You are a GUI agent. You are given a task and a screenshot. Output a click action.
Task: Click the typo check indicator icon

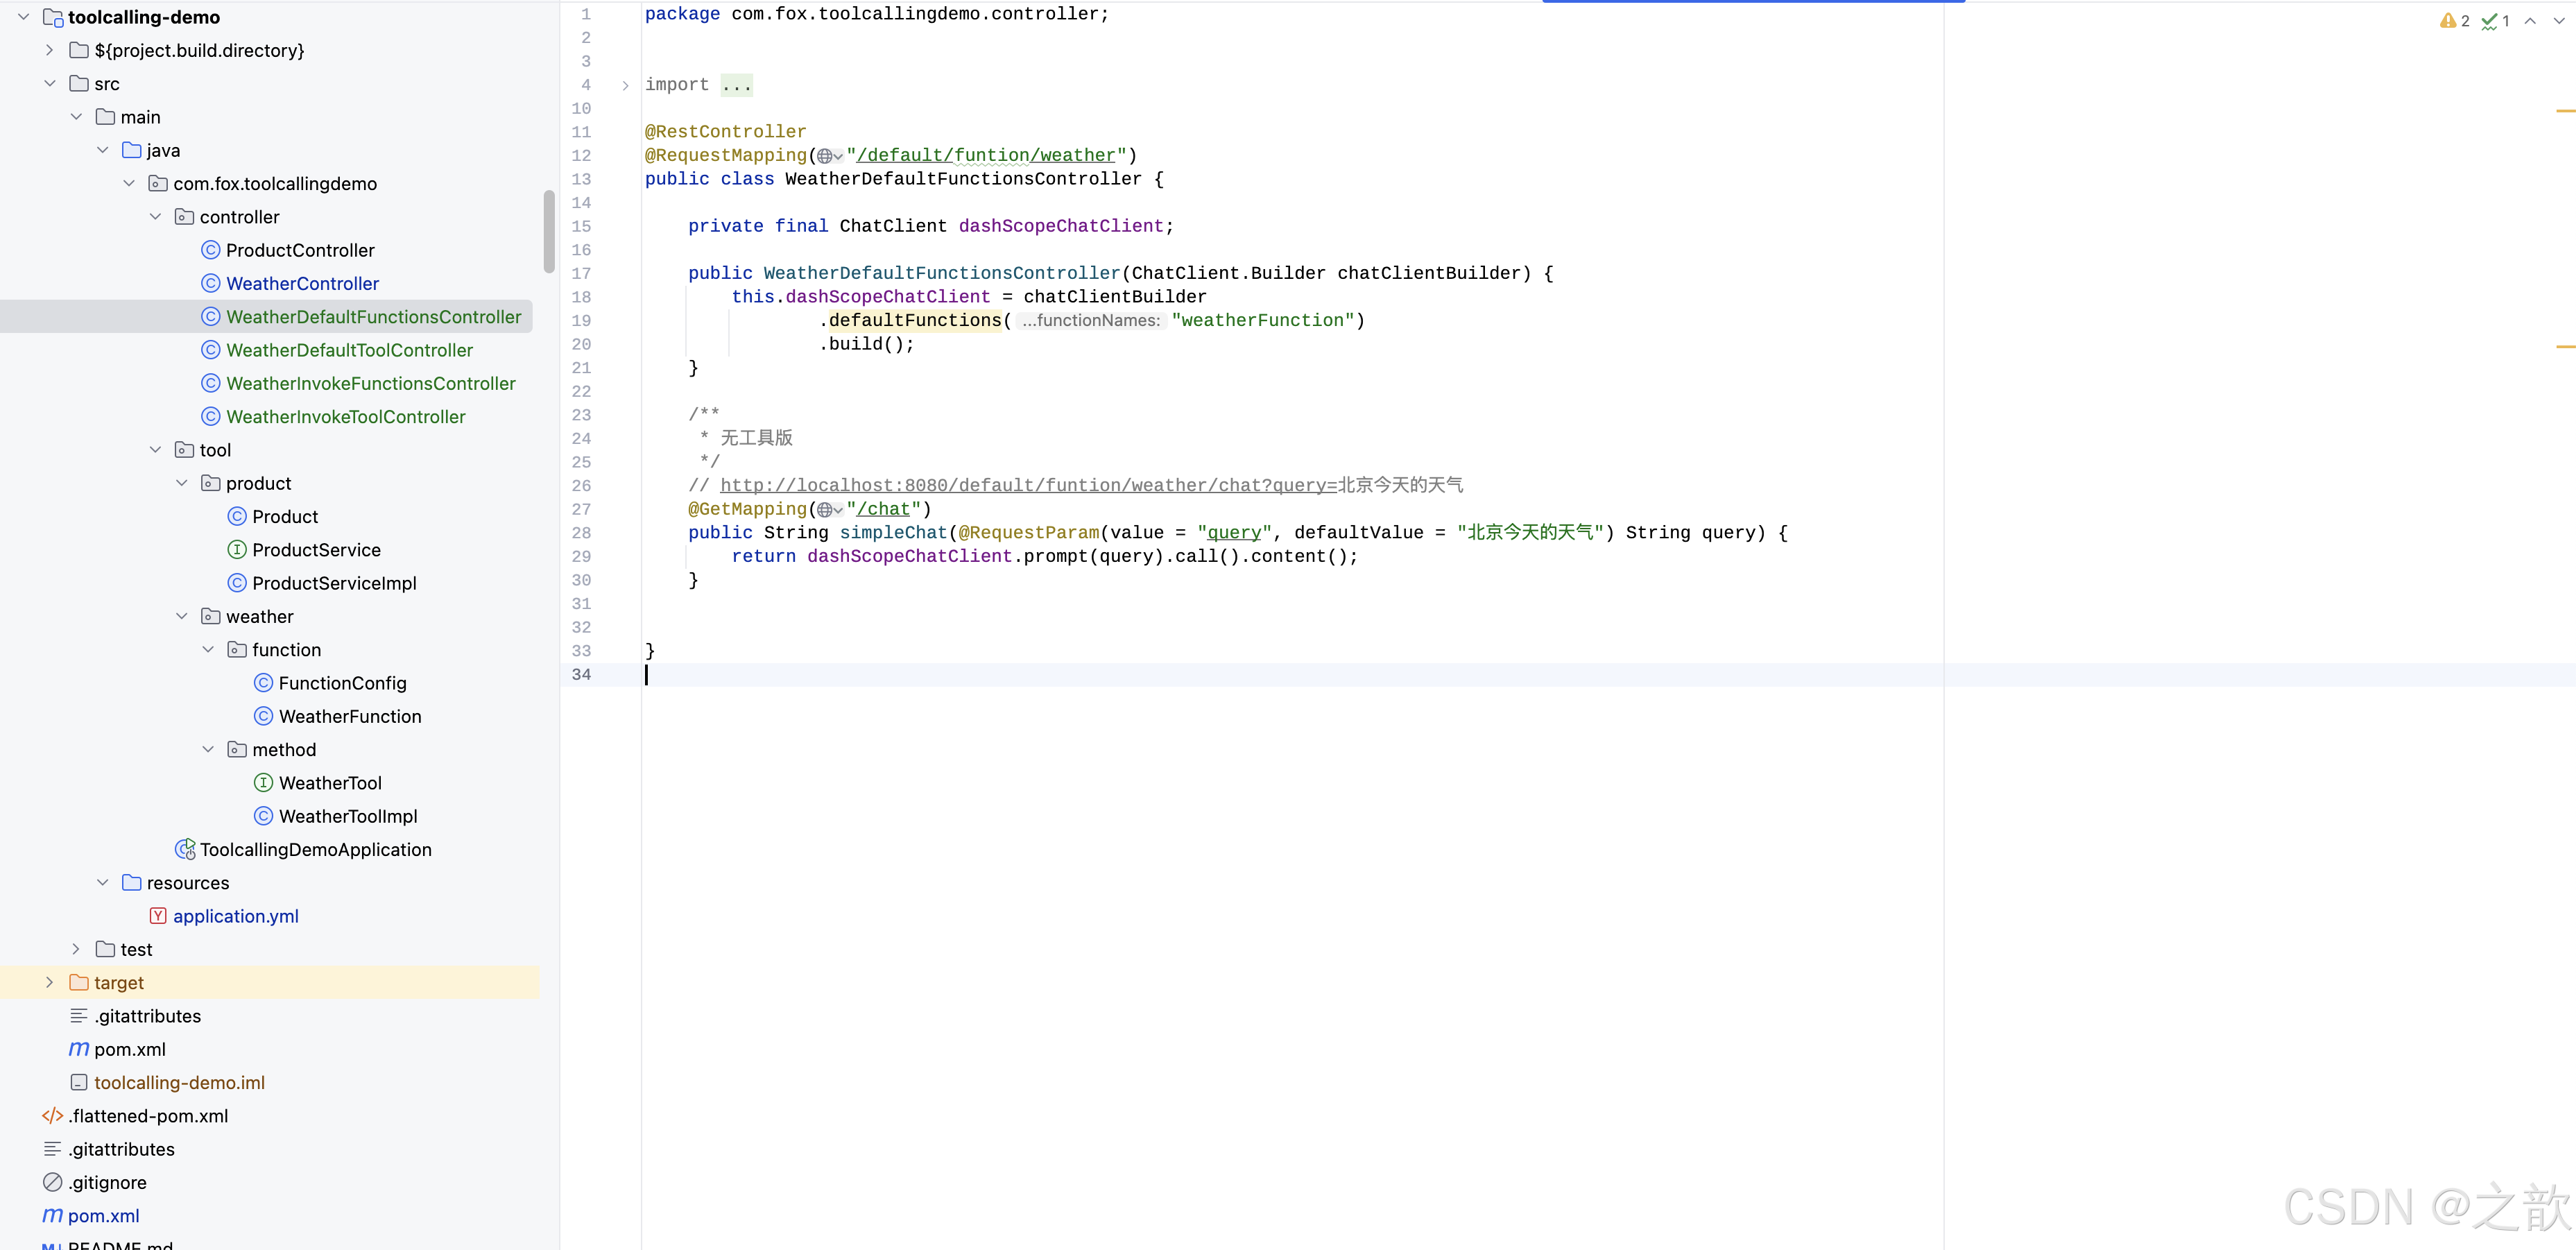coord(2490,21)
